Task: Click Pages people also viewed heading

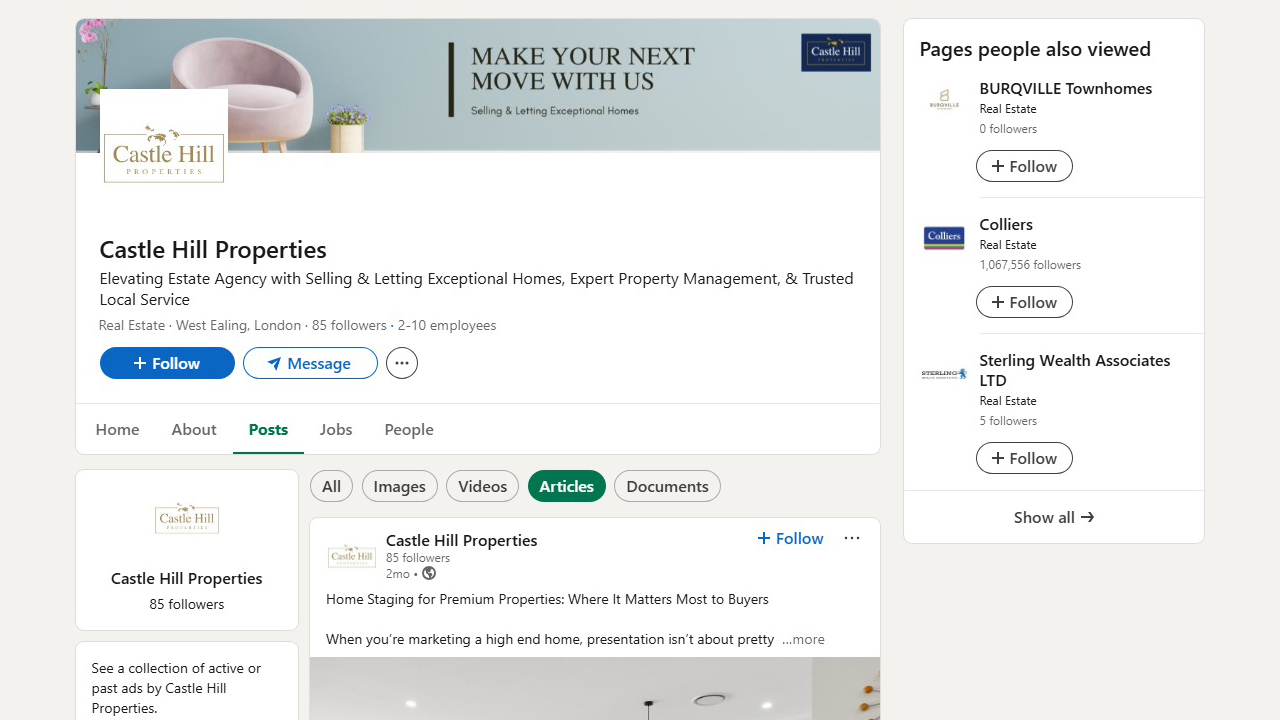Action: coord(1035,49)
